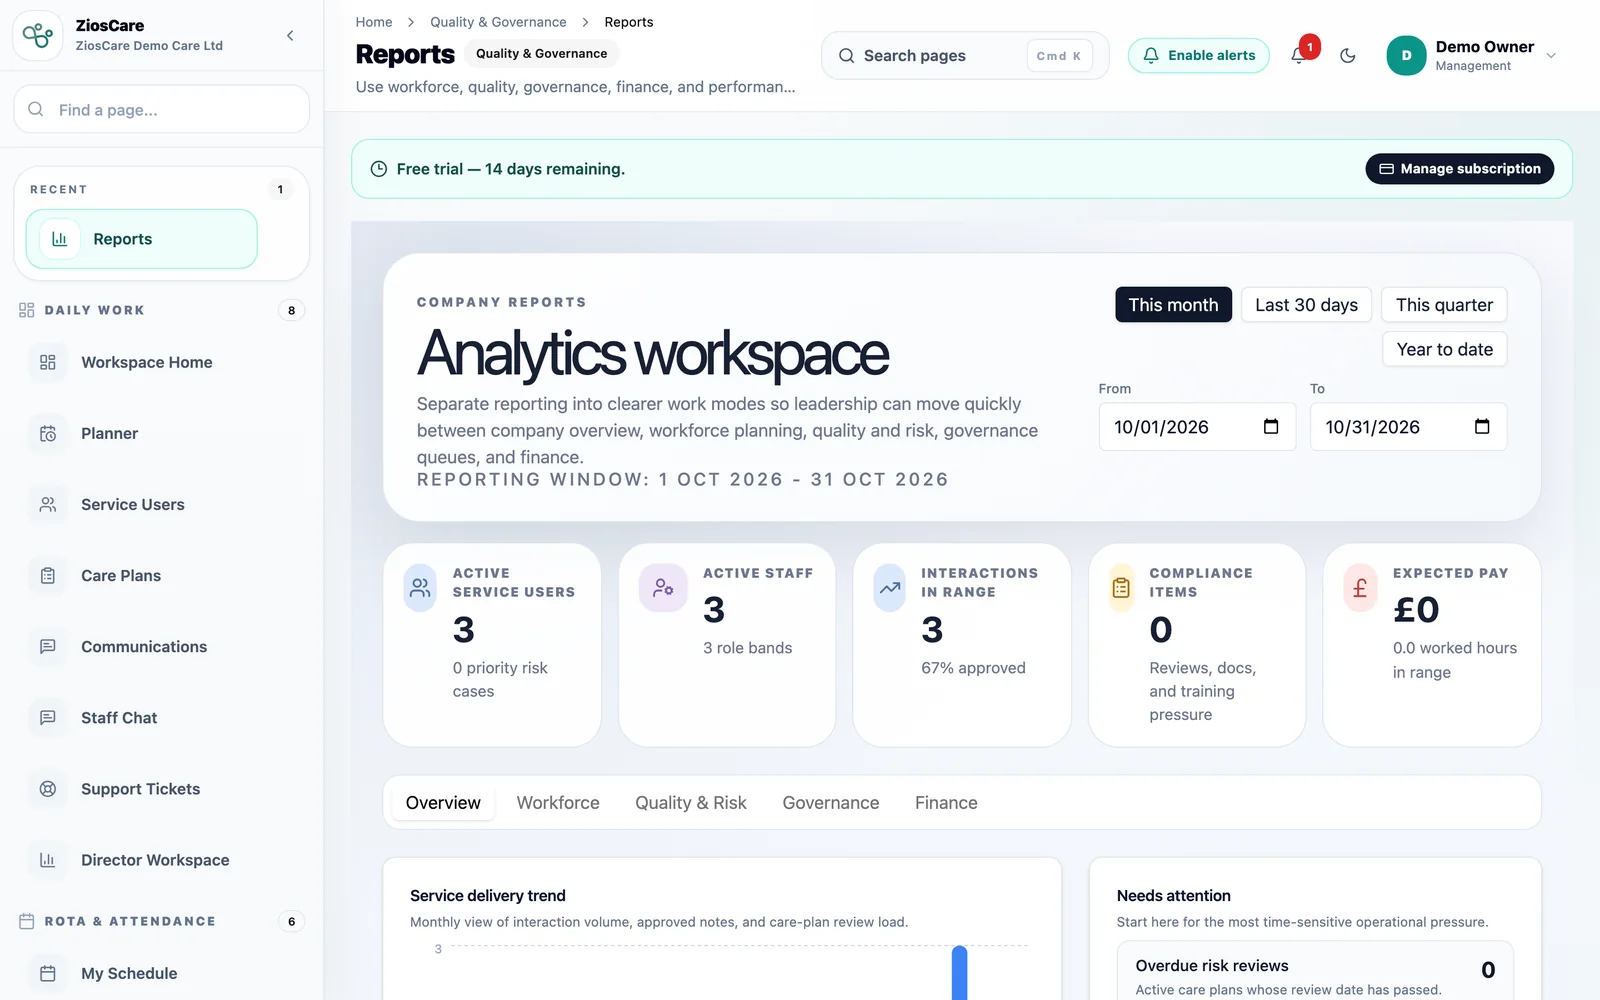1600x1000 pixels.
Task: Open the From date calendar picker icon
Action: 1271,427
